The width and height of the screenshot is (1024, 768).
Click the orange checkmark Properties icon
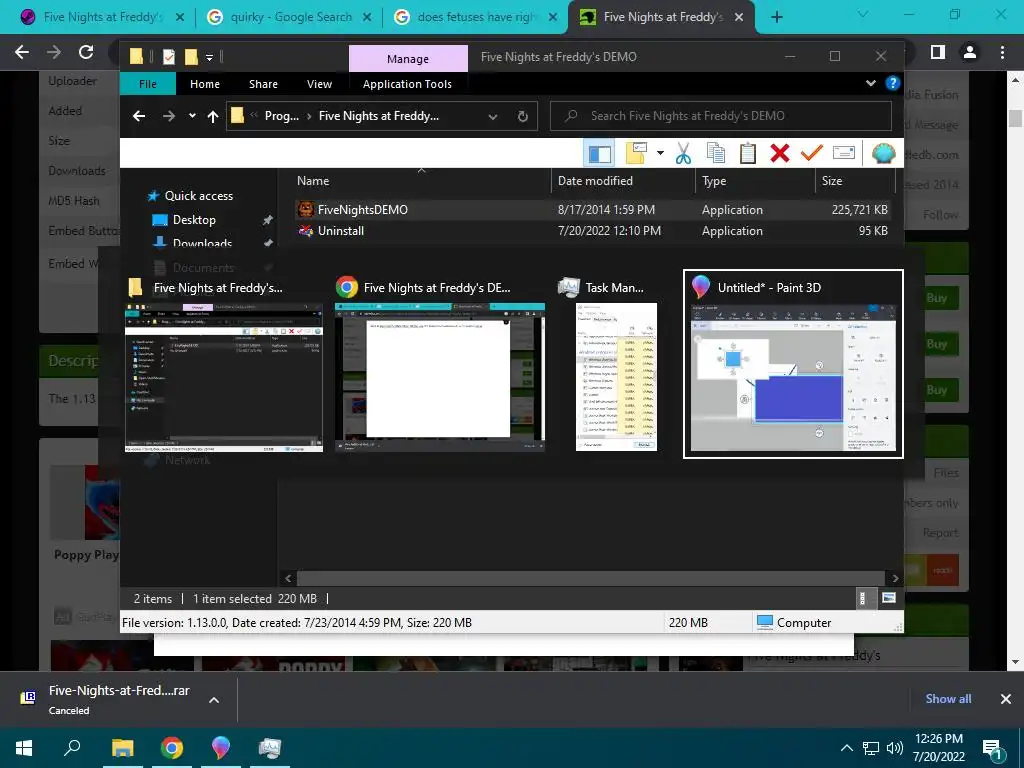812,153
